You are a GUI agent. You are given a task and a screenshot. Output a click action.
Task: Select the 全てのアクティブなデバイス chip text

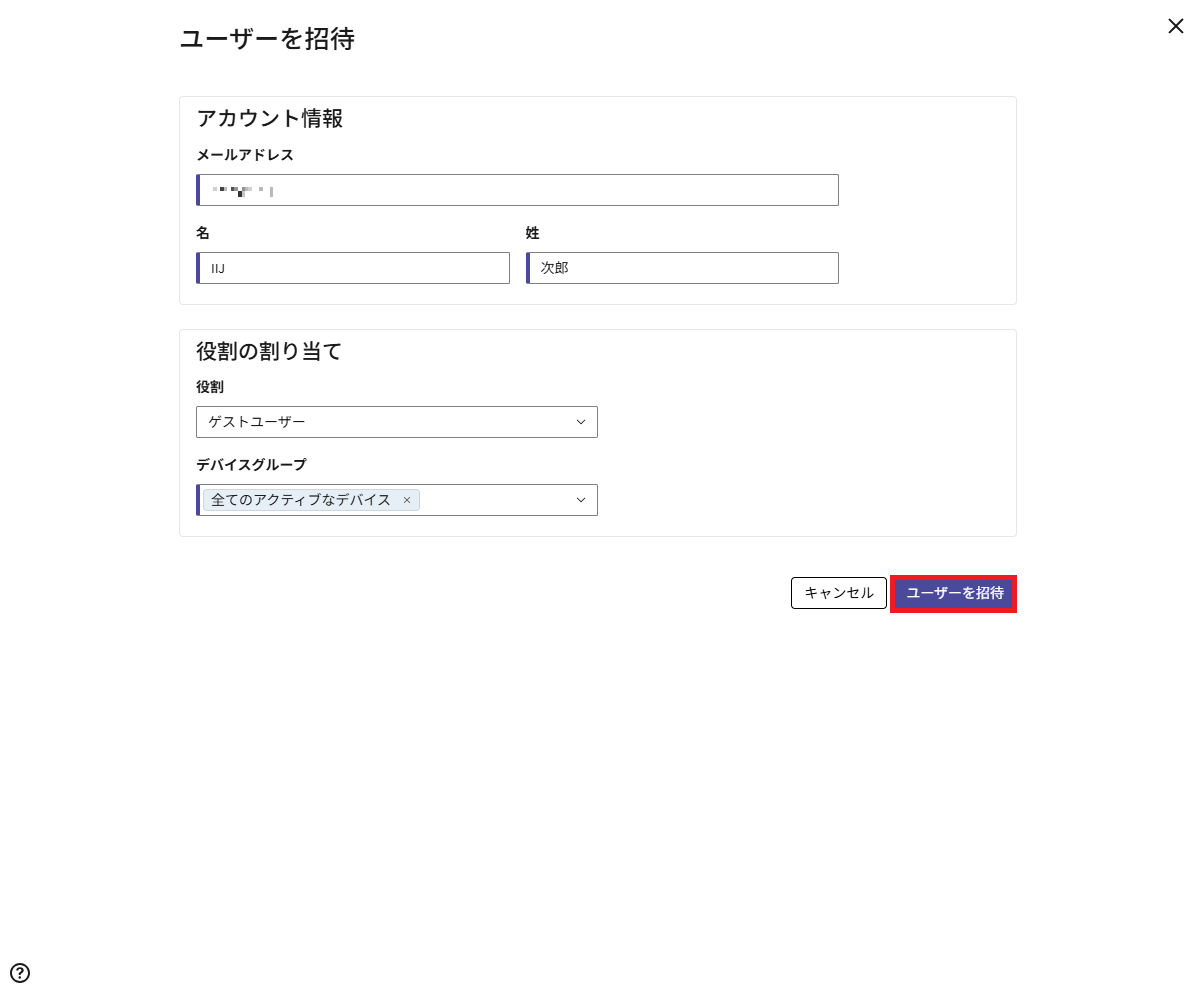[301, 500]
